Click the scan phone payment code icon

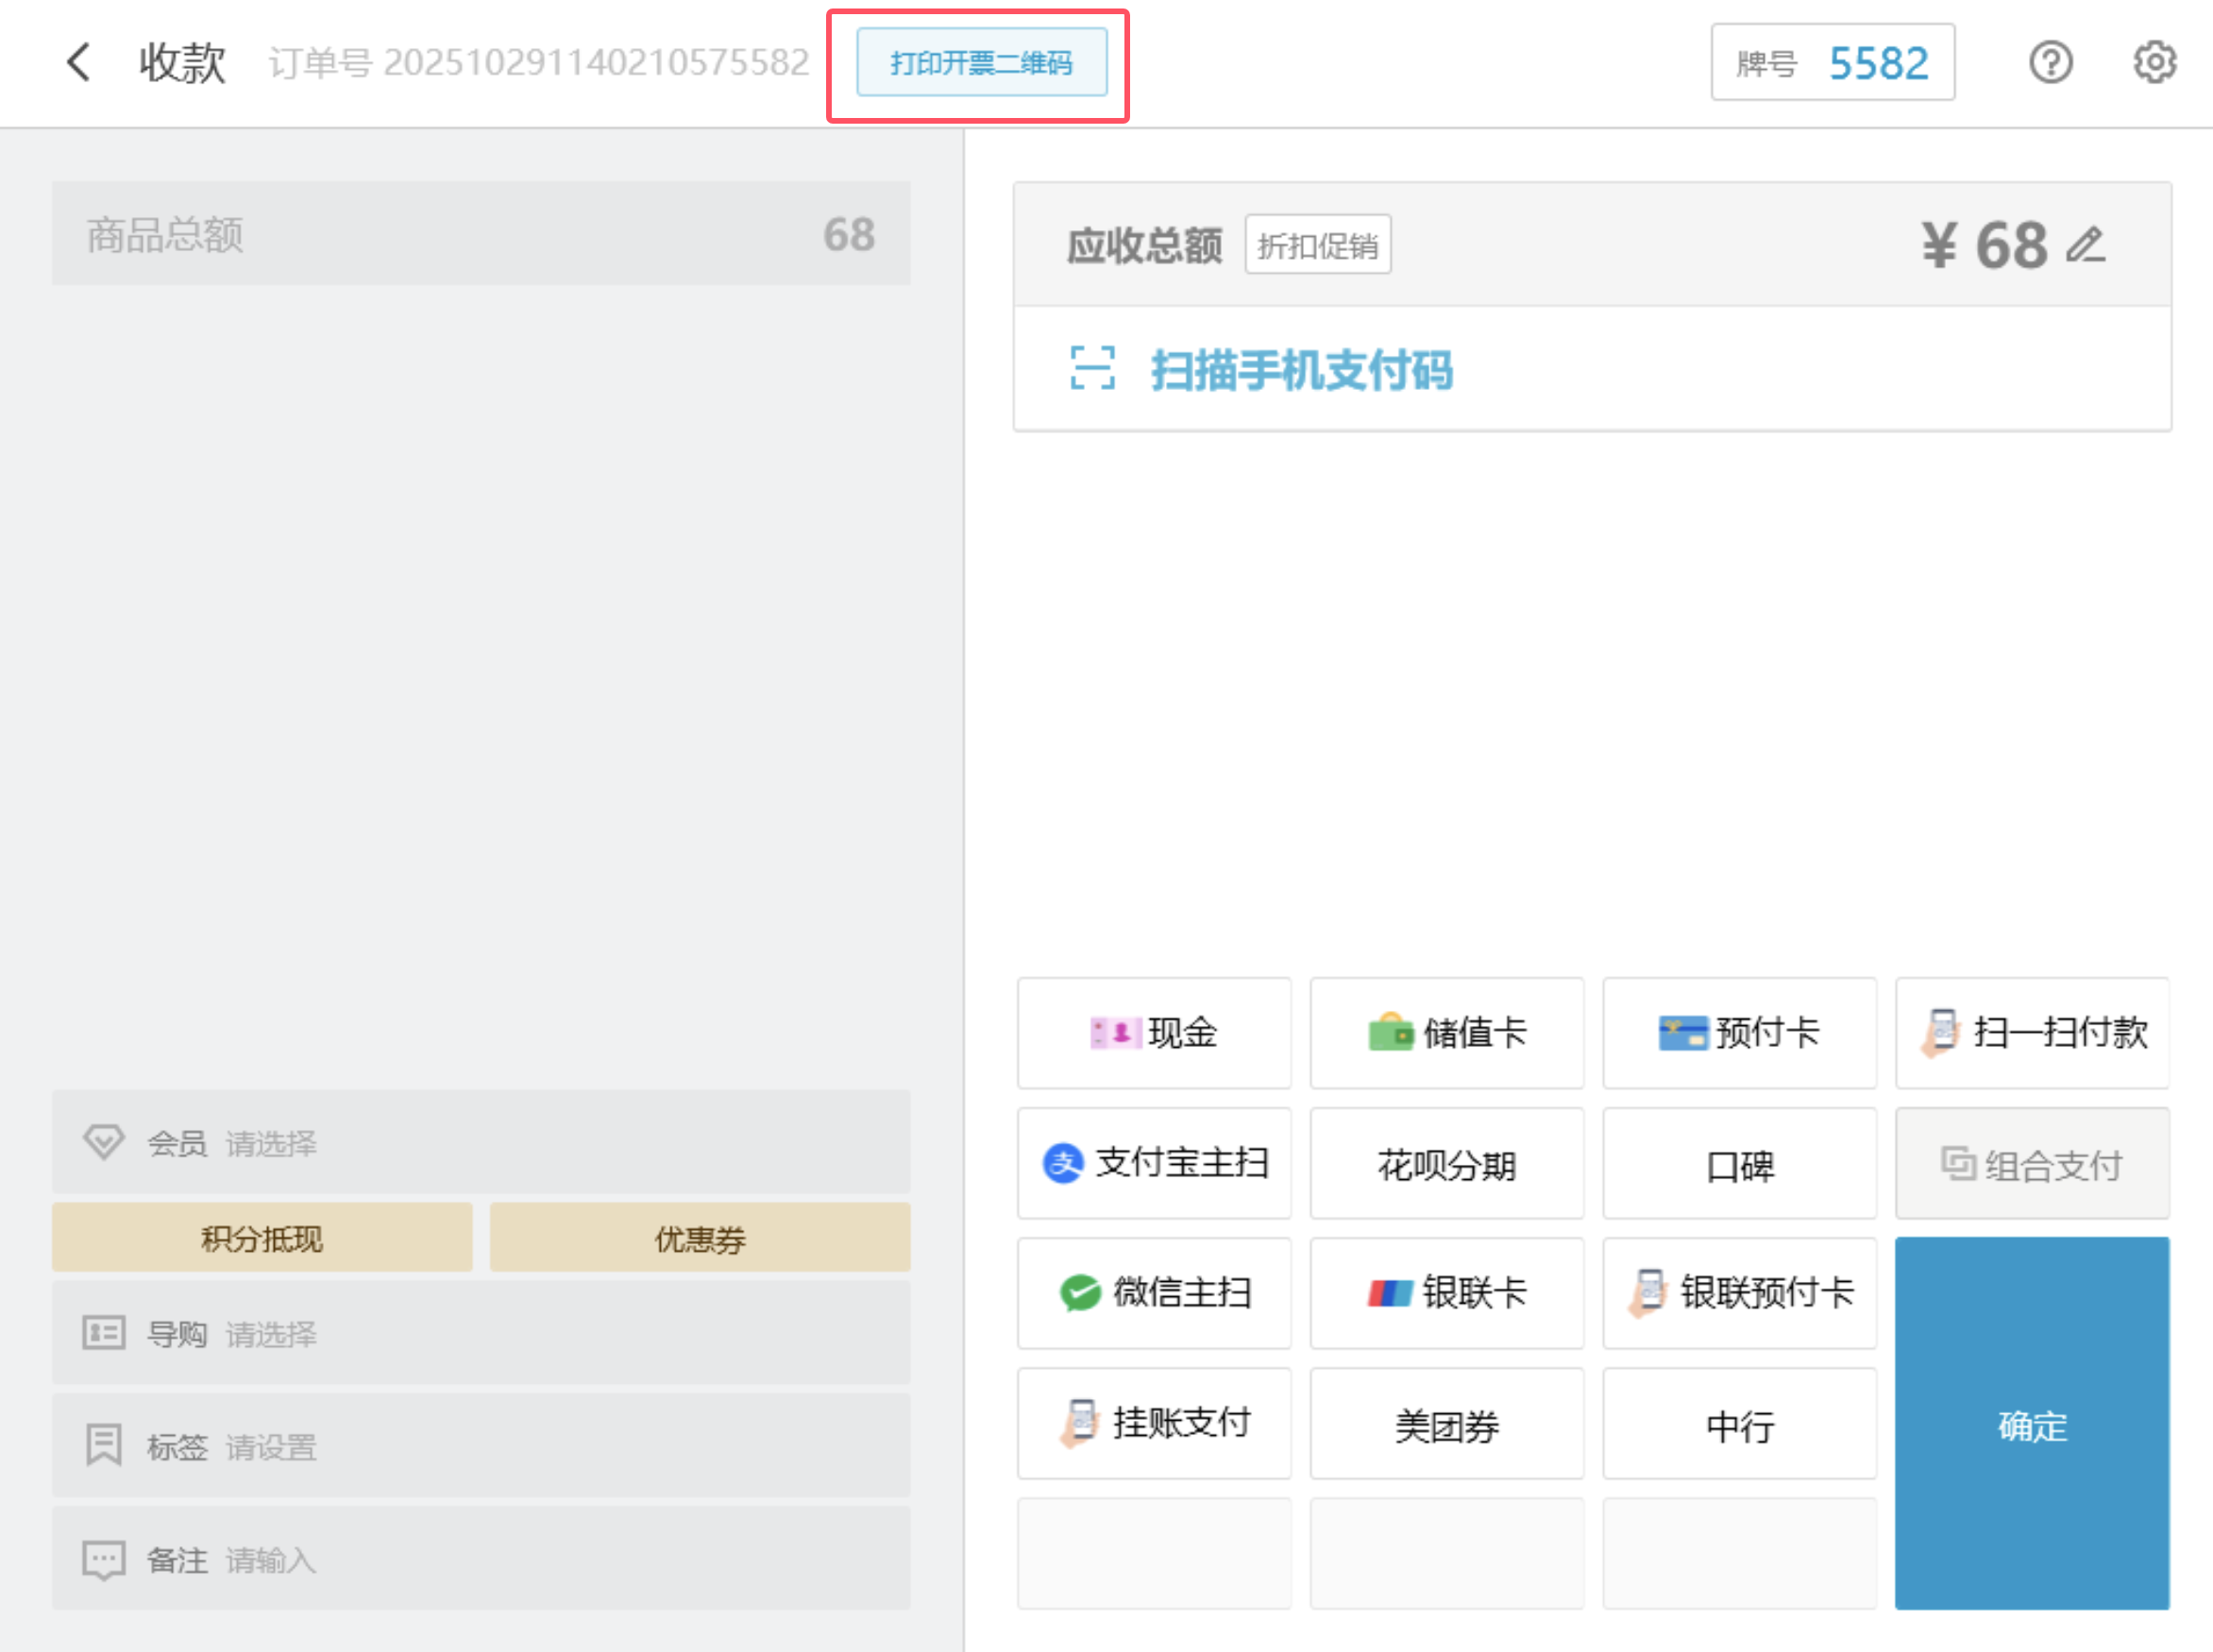1092,368
